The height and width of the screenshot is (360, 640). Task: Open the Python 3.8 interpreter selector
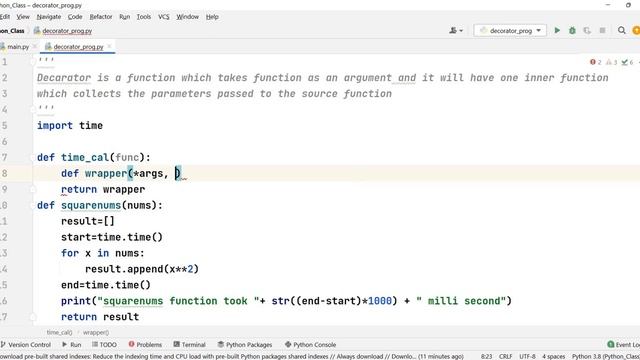pyautogui.click(x=606, y=356)
